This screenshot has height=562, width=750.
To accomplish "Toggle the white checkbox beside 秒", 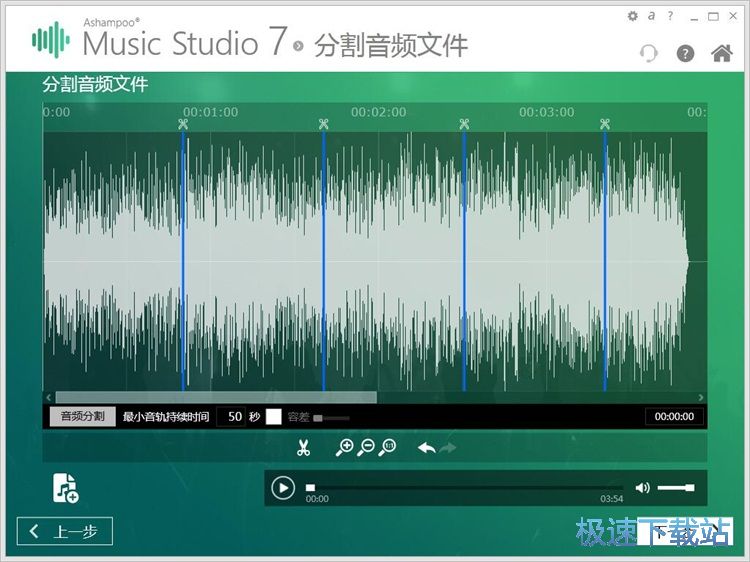I will coord(273,417).
